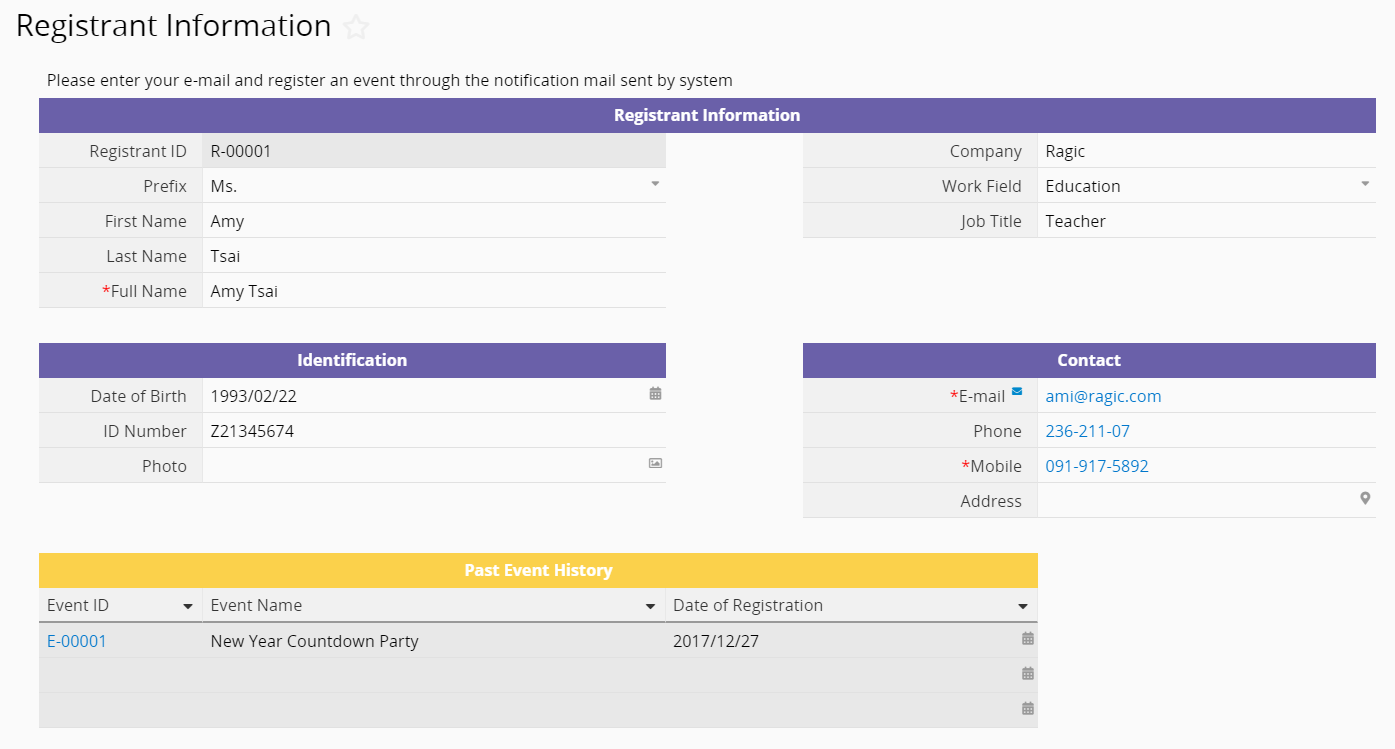
Task: Open the Event ID column sort menu
Action: click(187, 607)
